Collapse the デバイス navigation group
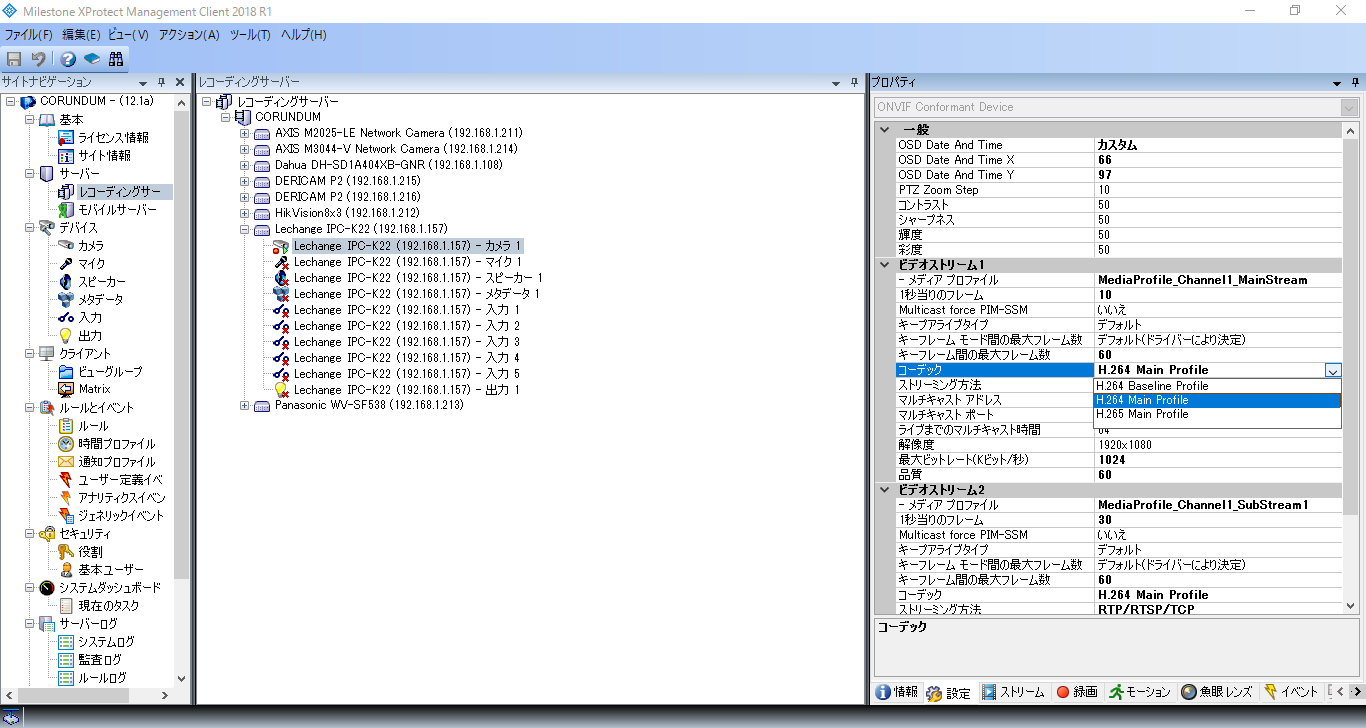Screen dimensions: 1366x728 (29, 228)
